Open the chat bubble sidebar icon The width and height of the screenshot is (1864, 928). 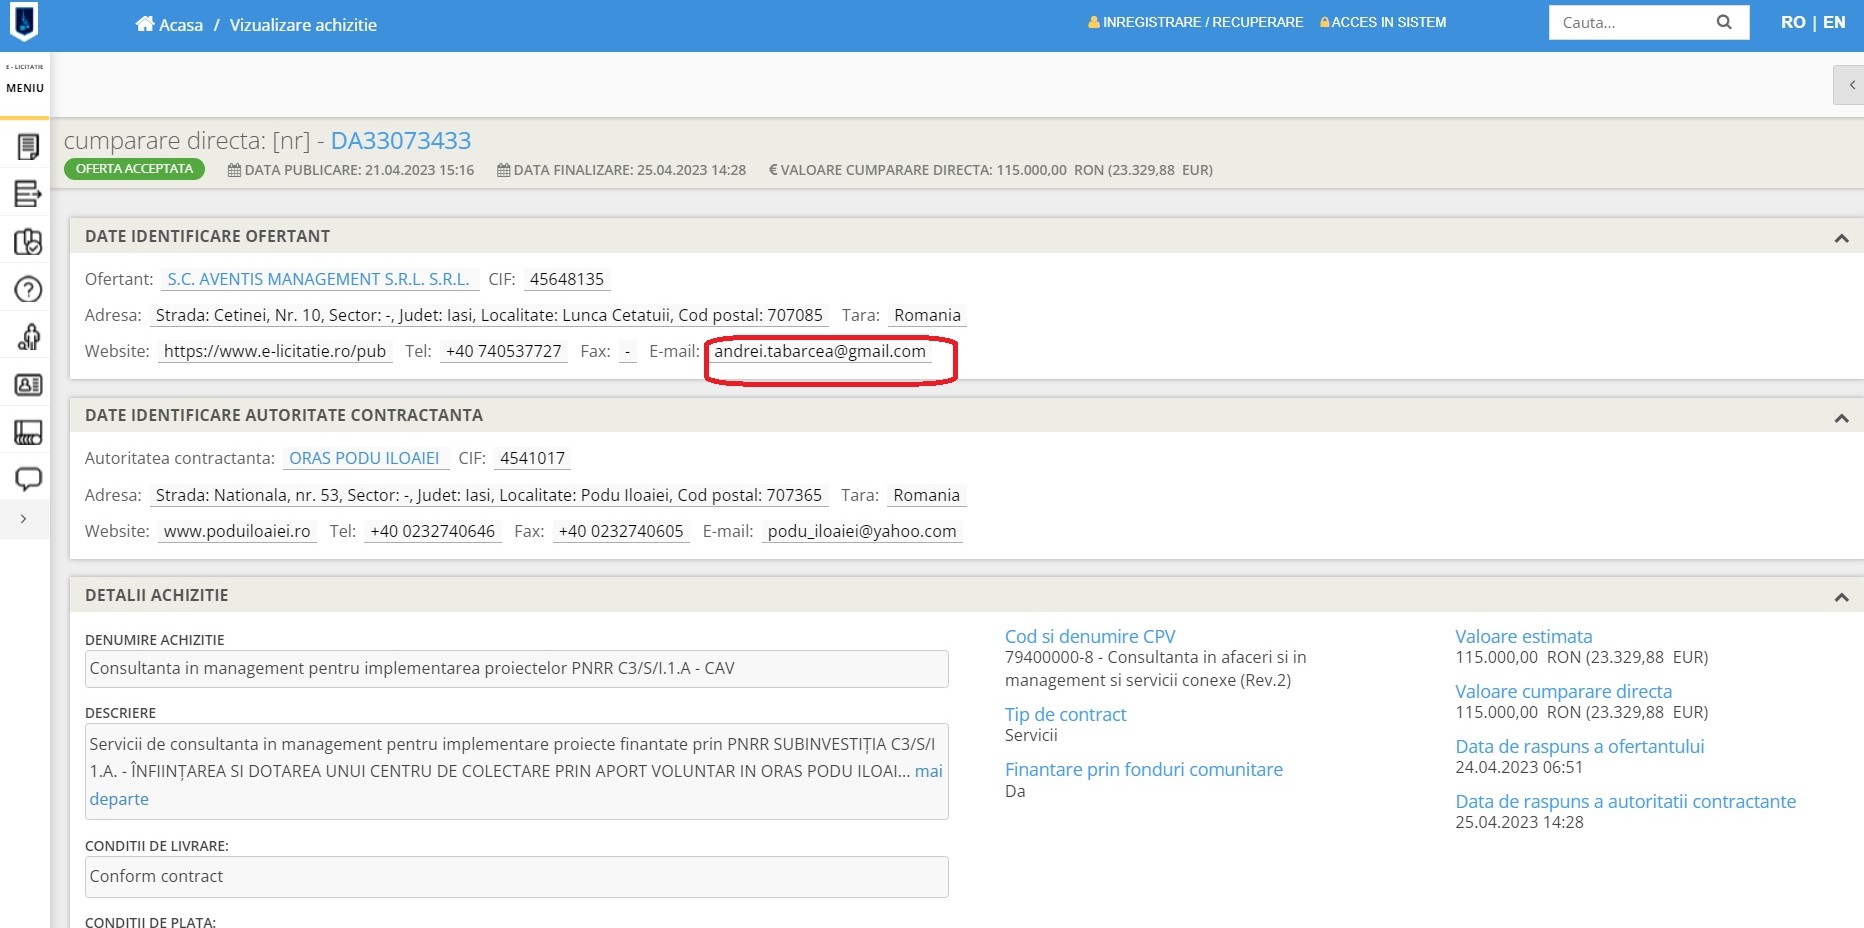(x=28, y=479)
